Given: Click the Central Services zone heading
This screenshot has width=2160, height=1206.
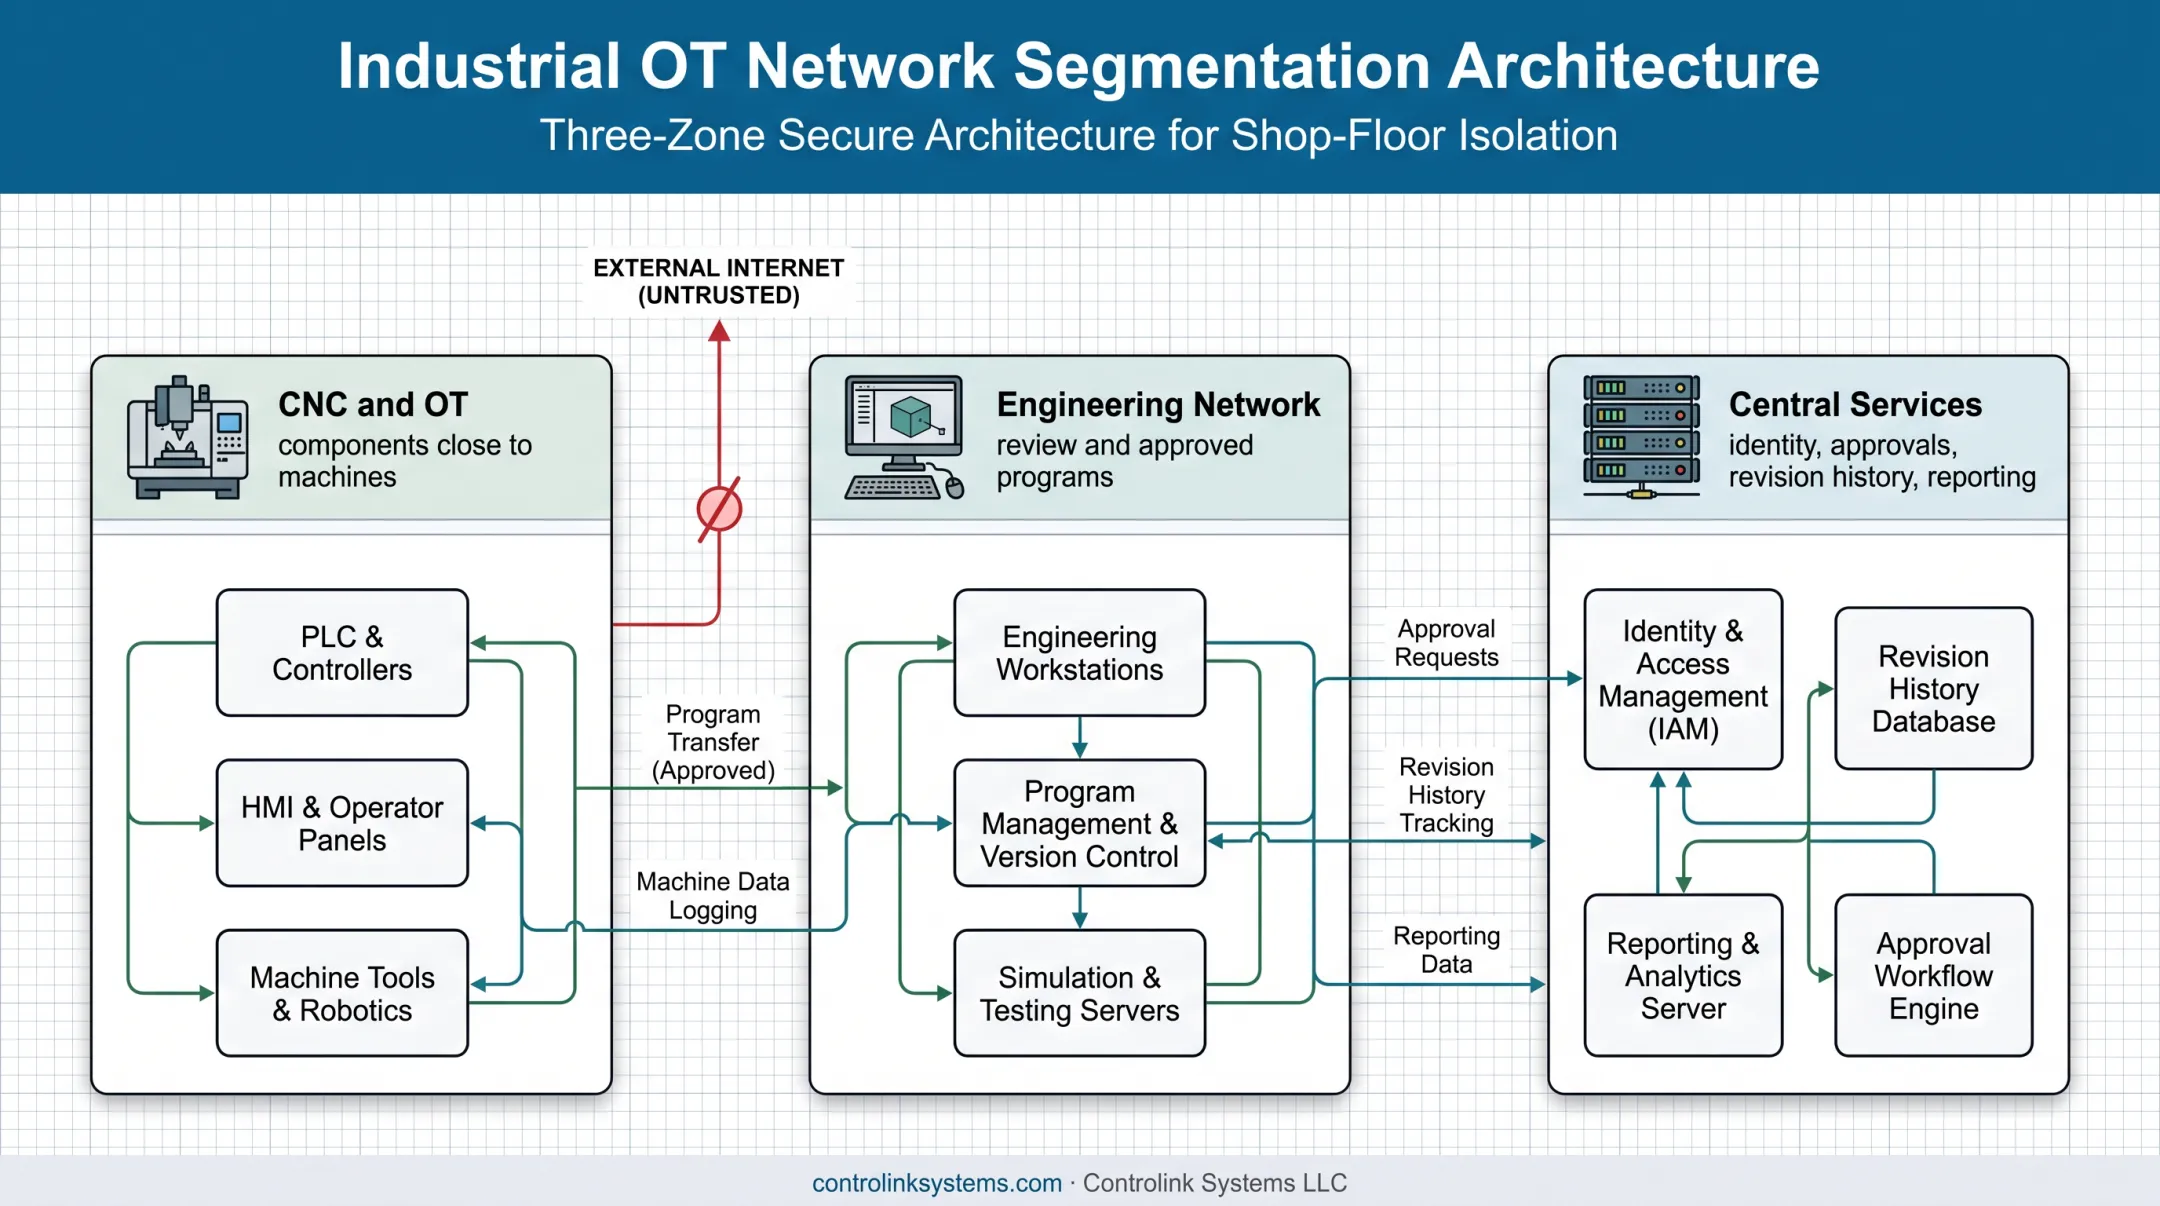Looking at the screenshot, I should coord(1855,404).
